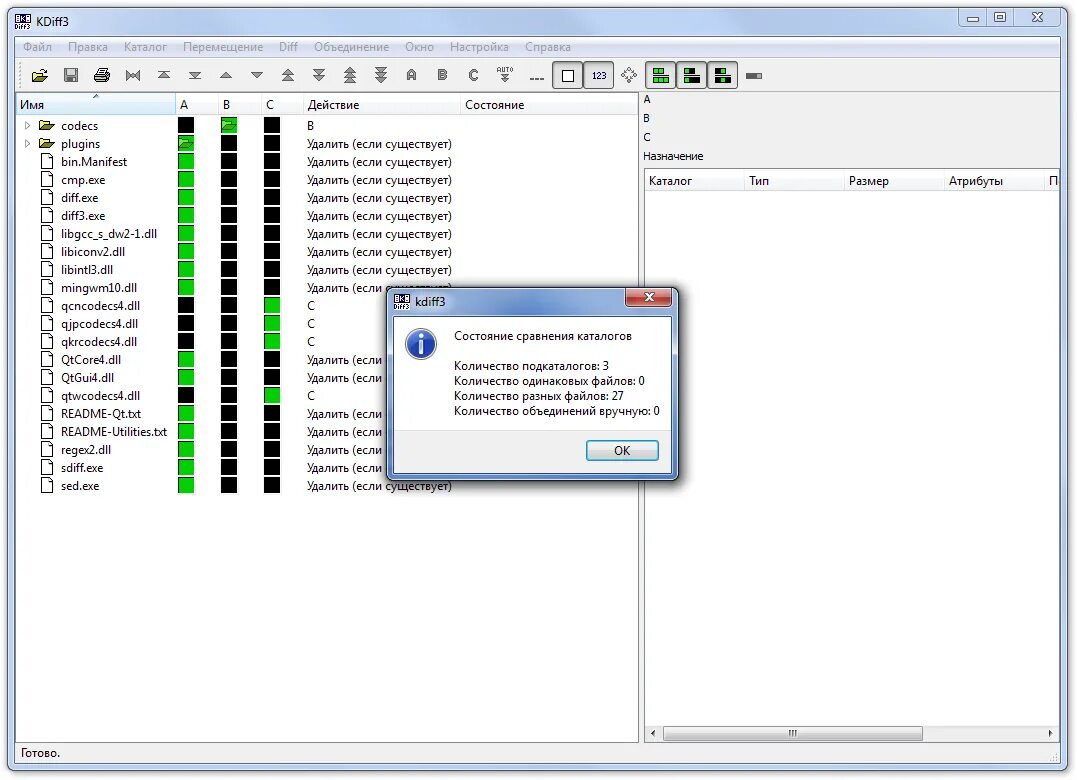Open the Настройка menu
Screen dimensions: 1077x780
pos(479,47)
